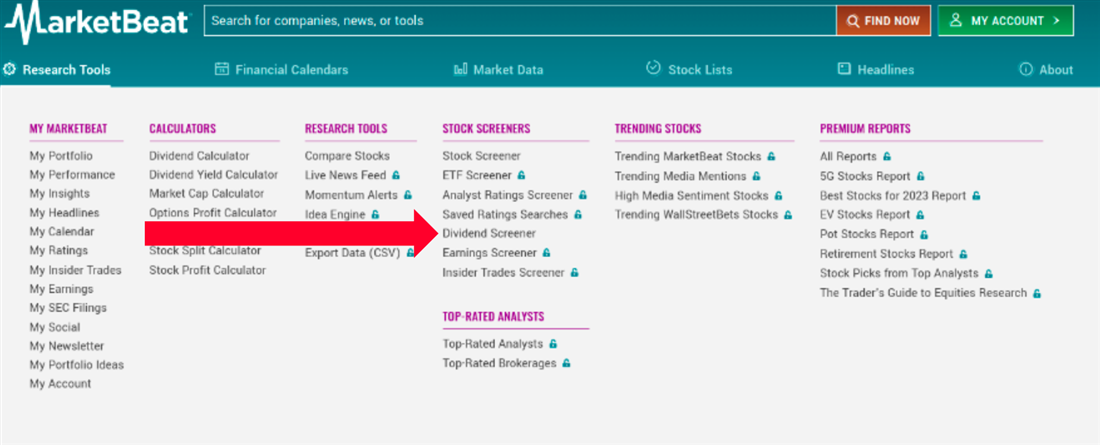Click the info icon beside About
The height and width of the screenshot is (445, 1100).
[1026, 69]
